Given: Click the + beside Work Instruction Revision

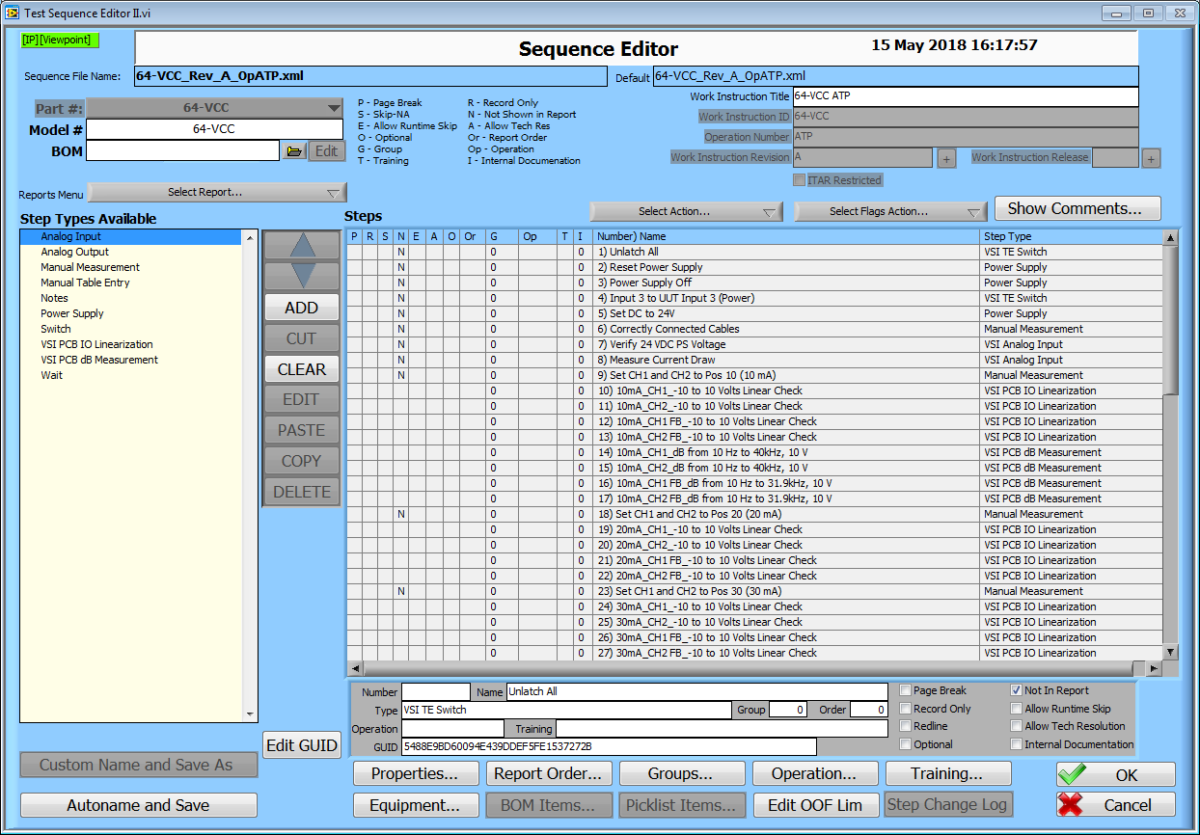Looking at the screenshot, I should tap(946, 157).
